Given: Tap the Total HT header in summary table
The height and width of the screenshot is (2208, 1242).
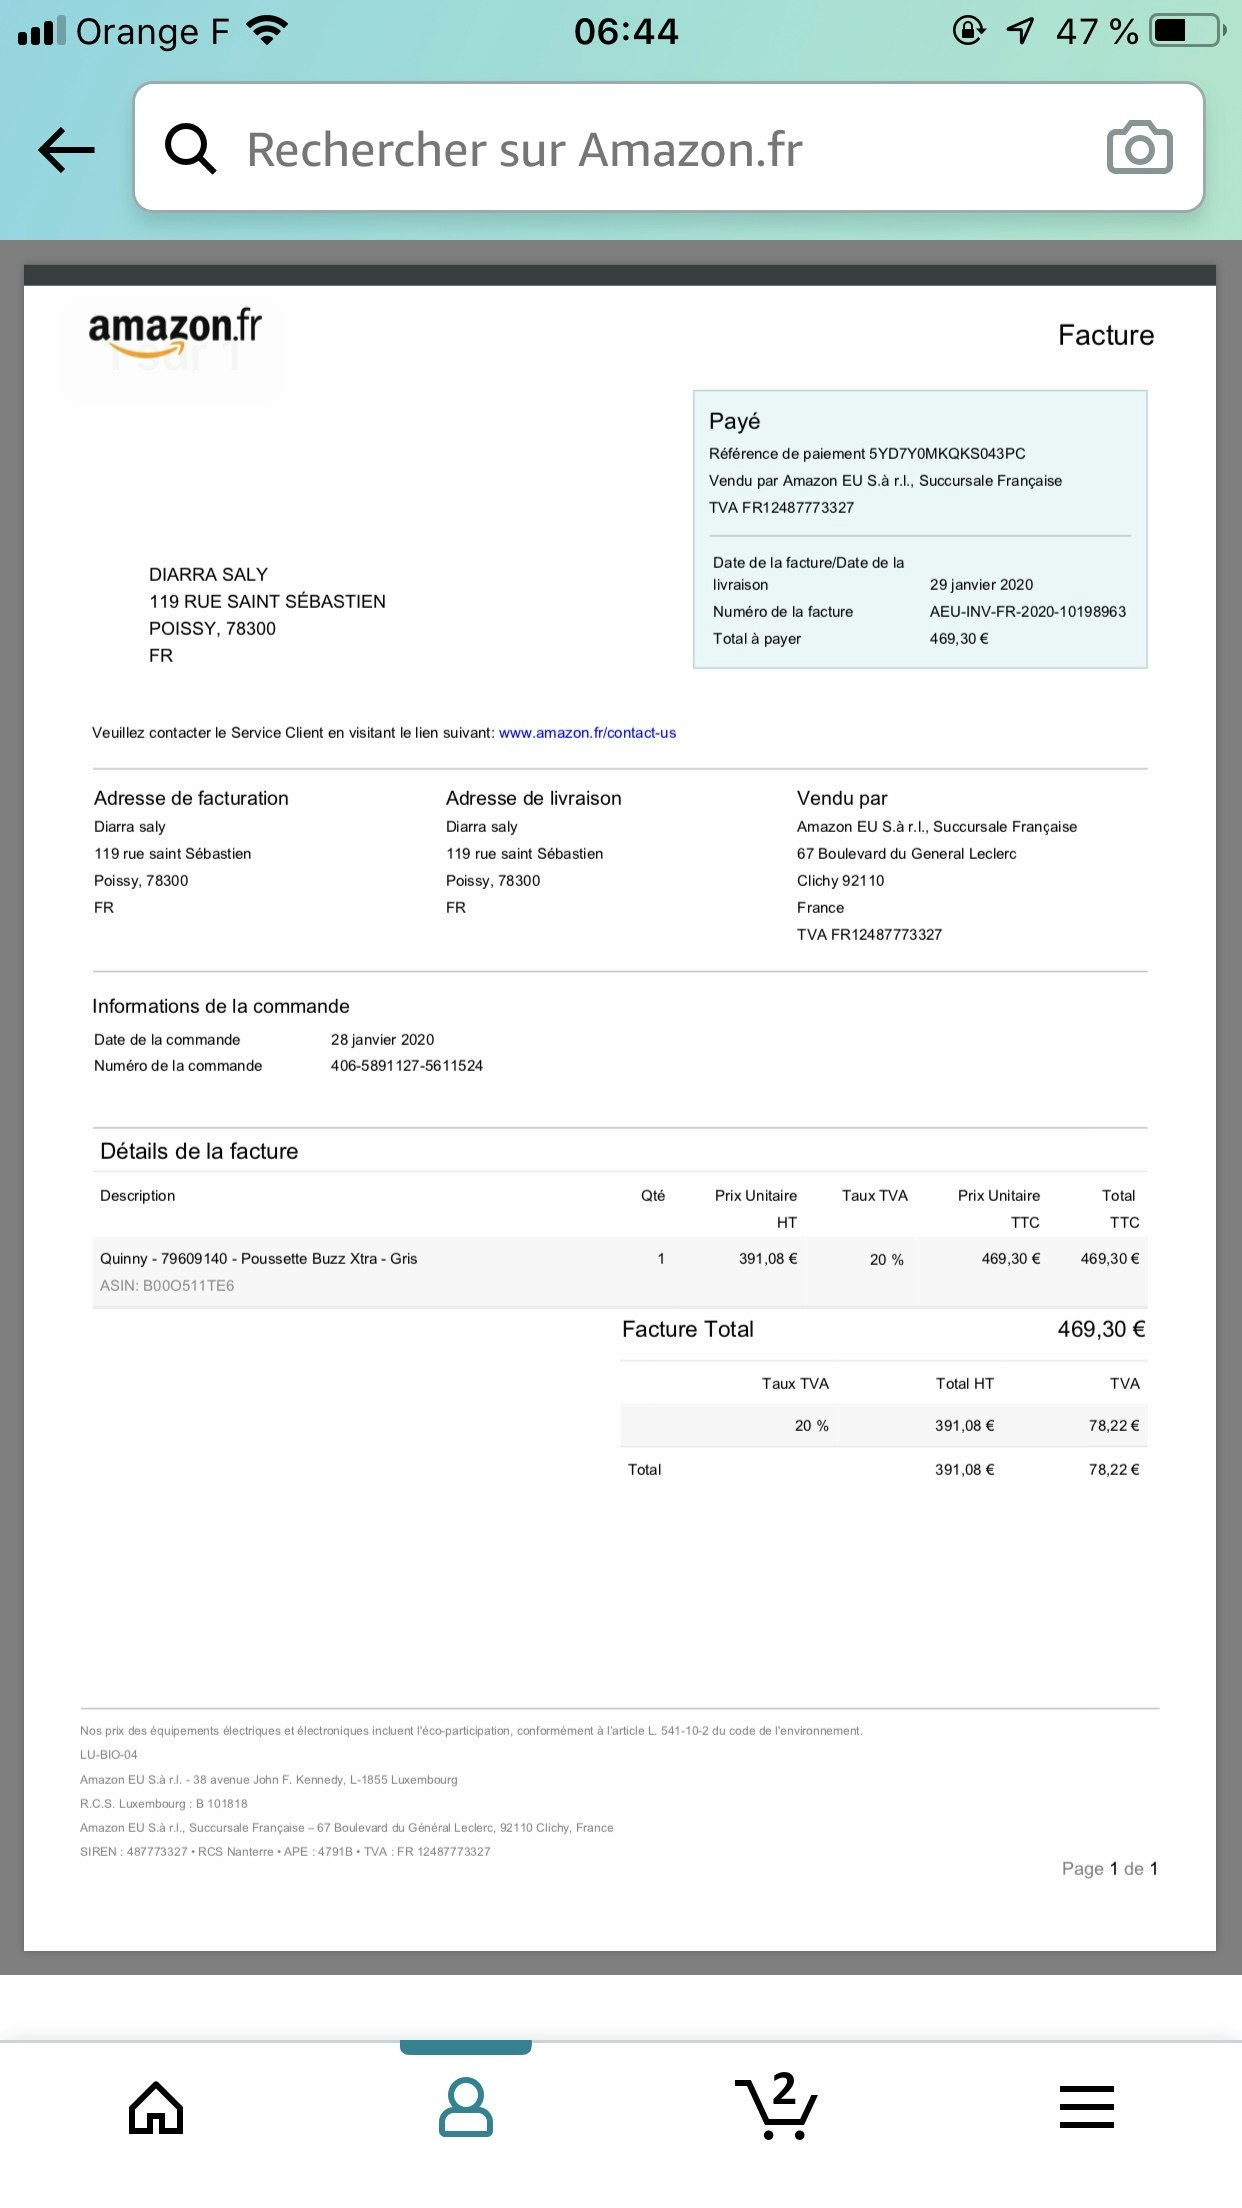Looking at the screenshot, I should (965, 1384).
